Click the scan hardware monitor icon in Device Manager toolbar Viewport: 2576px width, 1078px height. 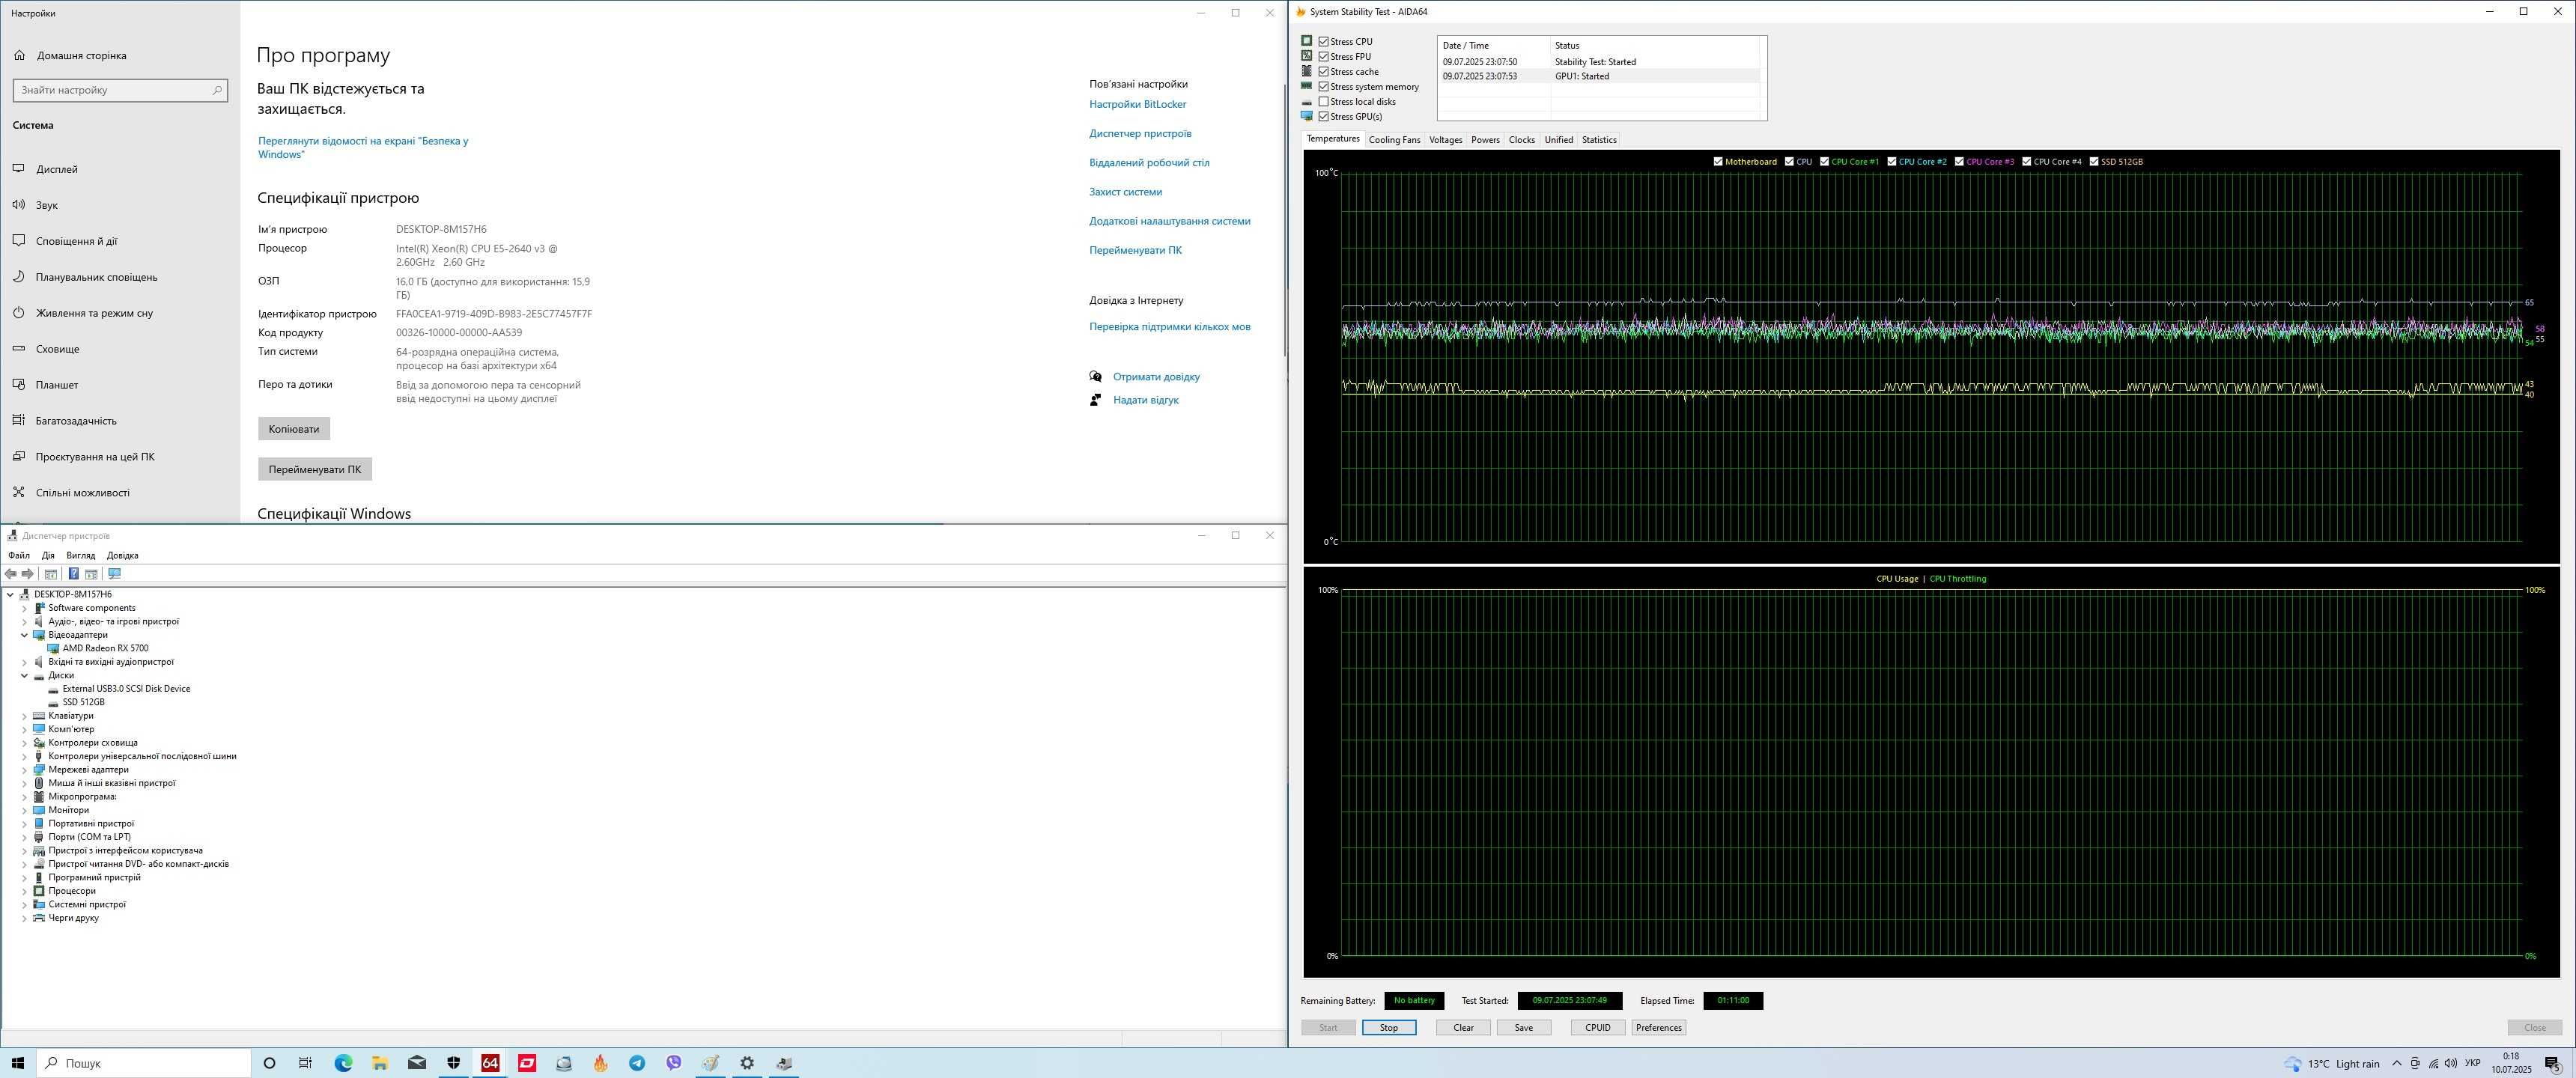(x=114, y=574)
